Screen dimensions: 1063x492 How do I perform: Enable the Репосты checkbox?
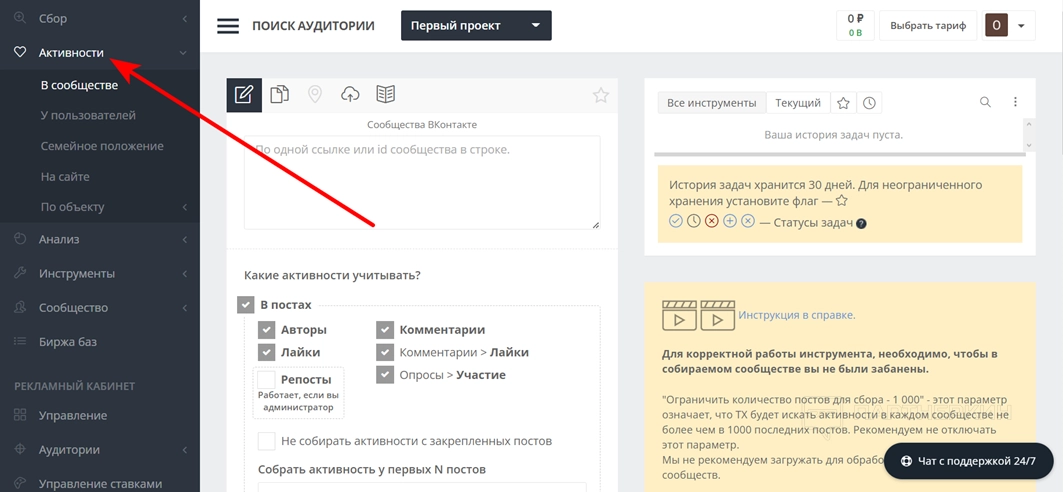pyautogui.click(x=266, y=380)
